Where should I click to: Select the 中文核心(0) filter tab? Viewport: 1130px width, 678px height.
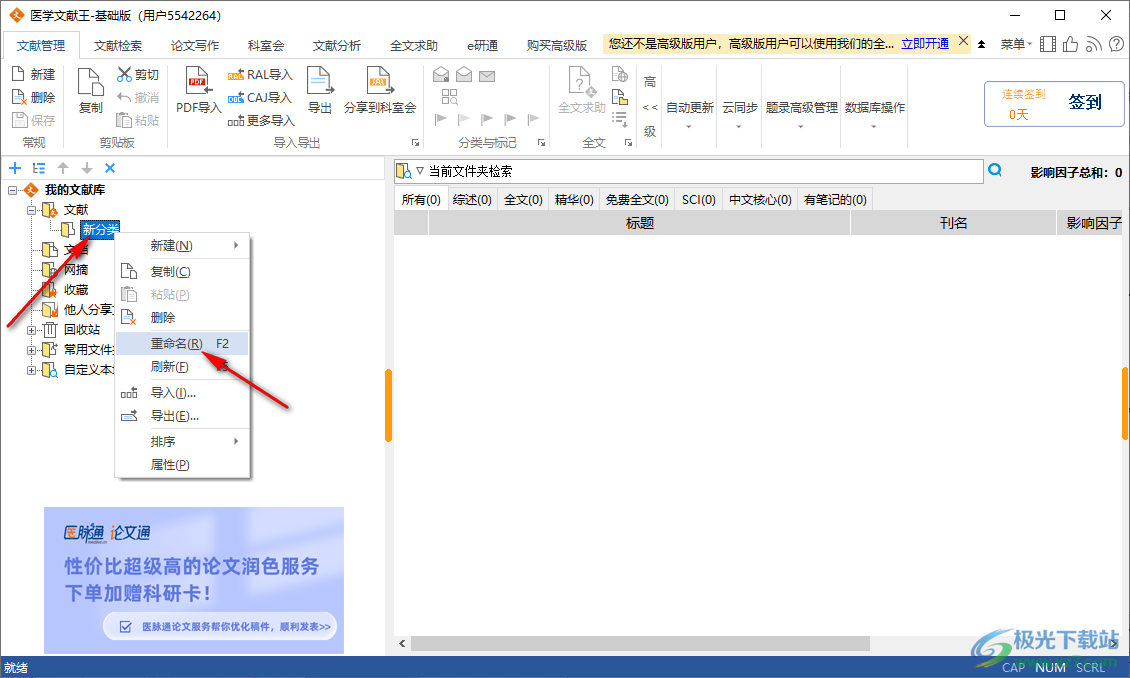pyautogui.click(x=760, y=200)
